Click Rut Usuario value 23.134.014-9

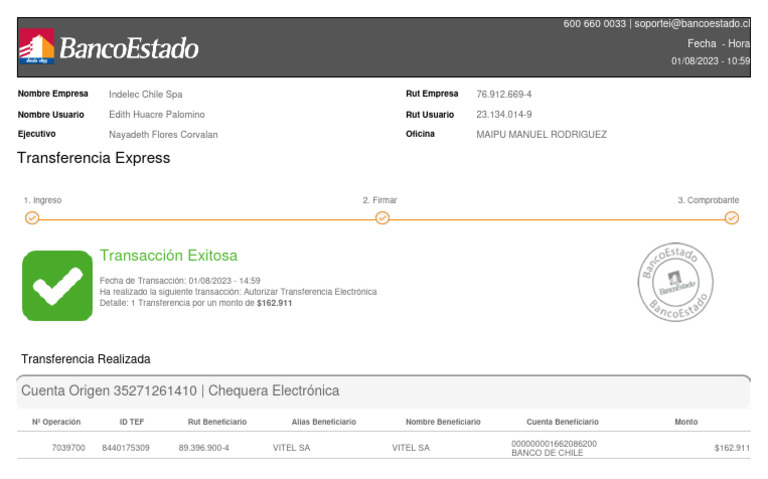(504, 114)
